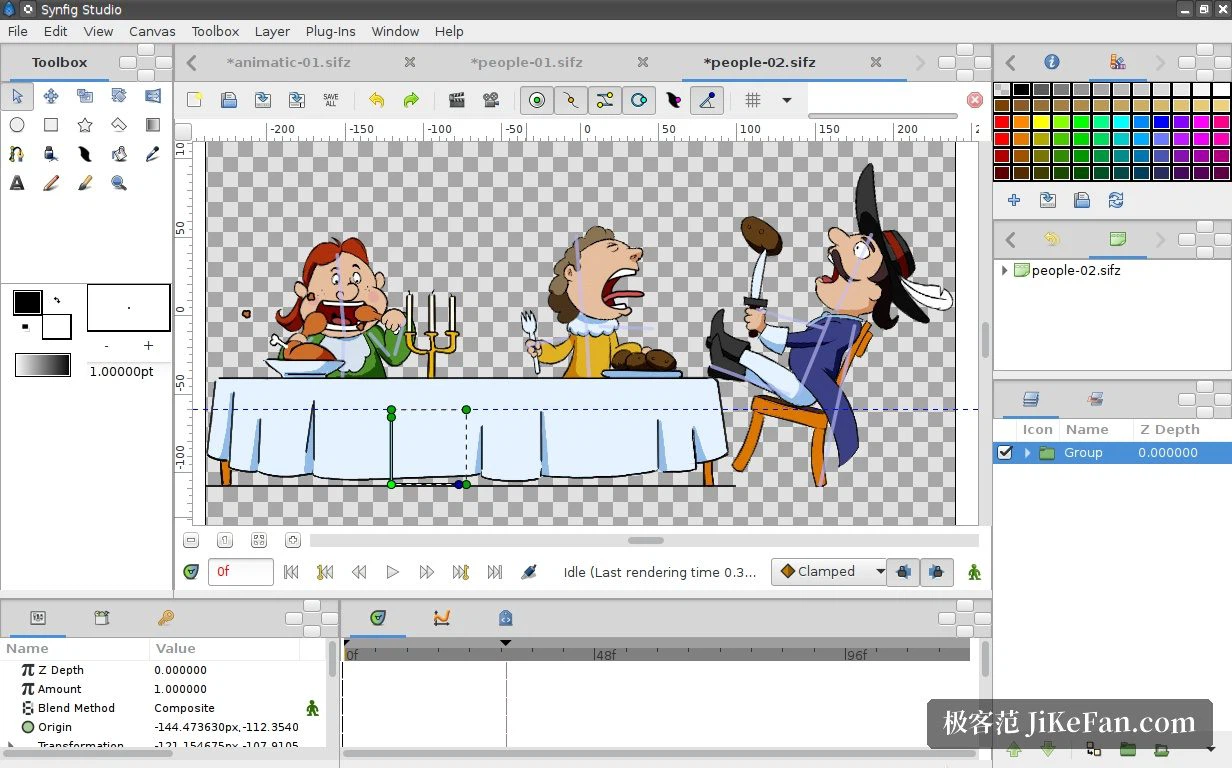Select the Brush tool
The image size is (1232, 768).
pos(85,183)
